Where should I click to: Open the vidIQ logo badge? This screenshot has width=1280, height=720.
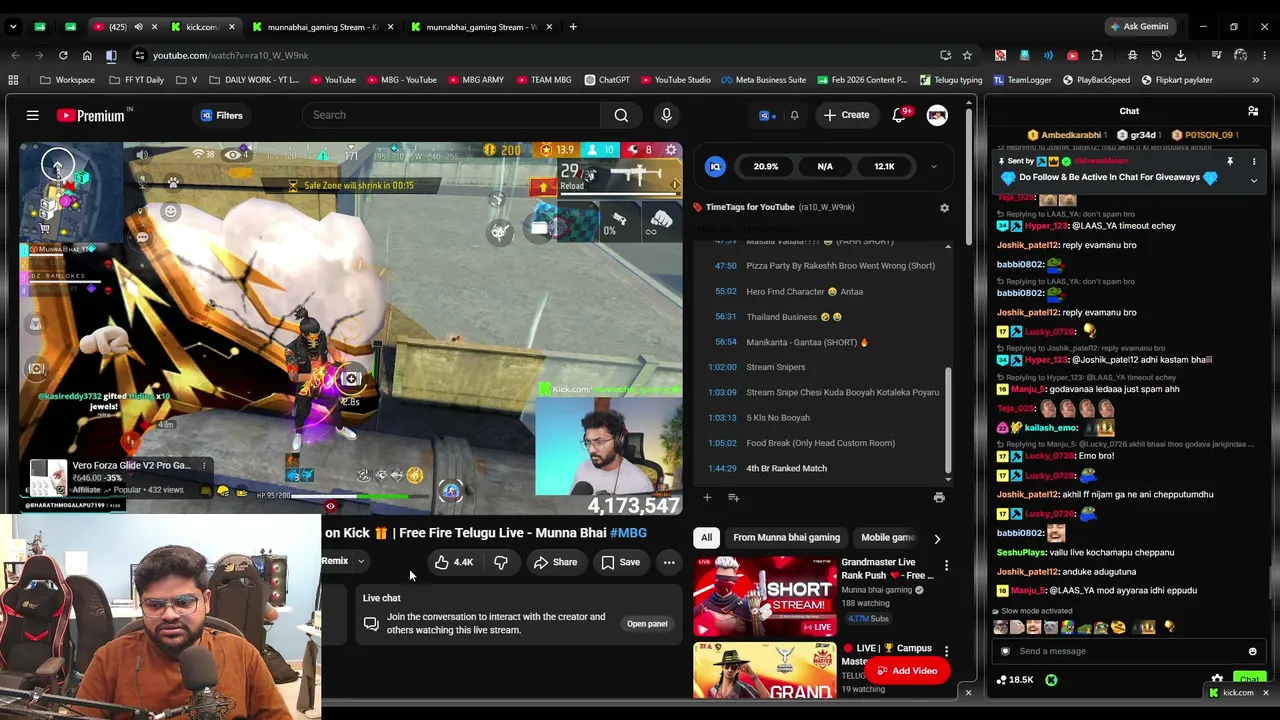pos(715,167)
